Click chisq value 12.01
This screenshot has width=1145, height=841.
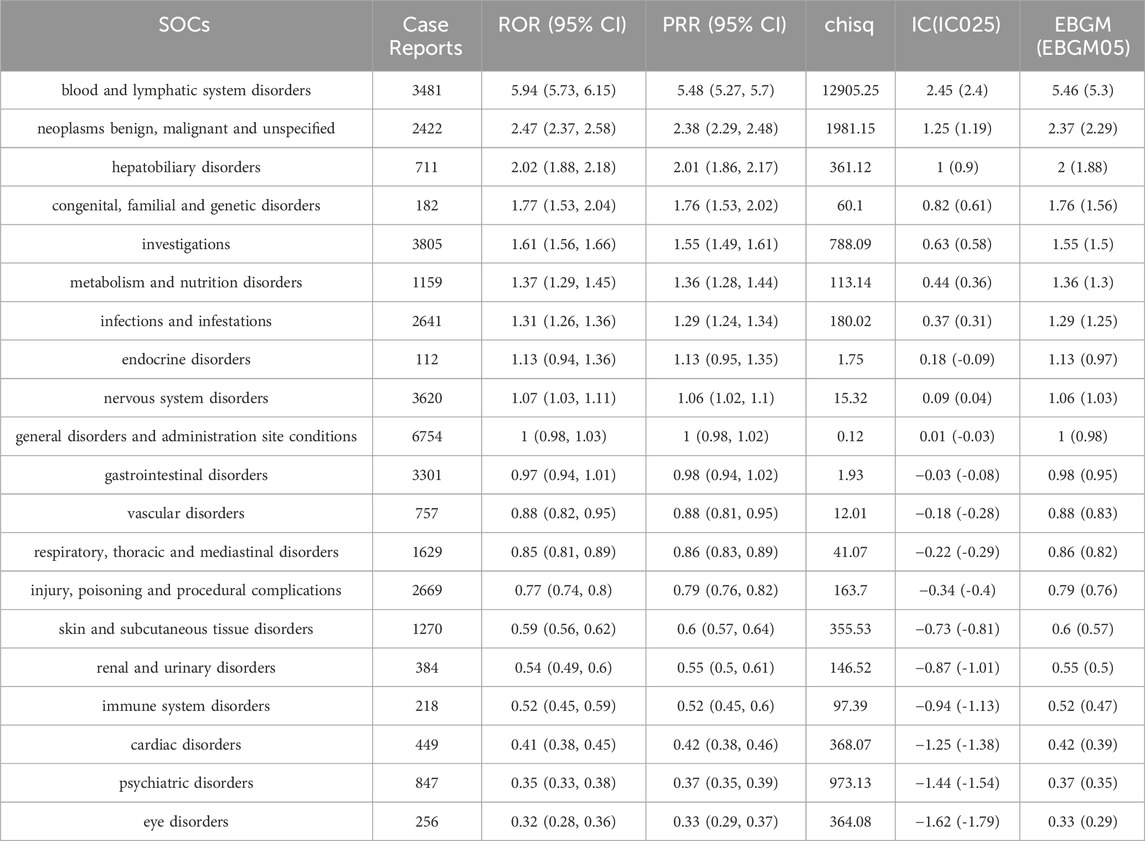tap(850, 513)
